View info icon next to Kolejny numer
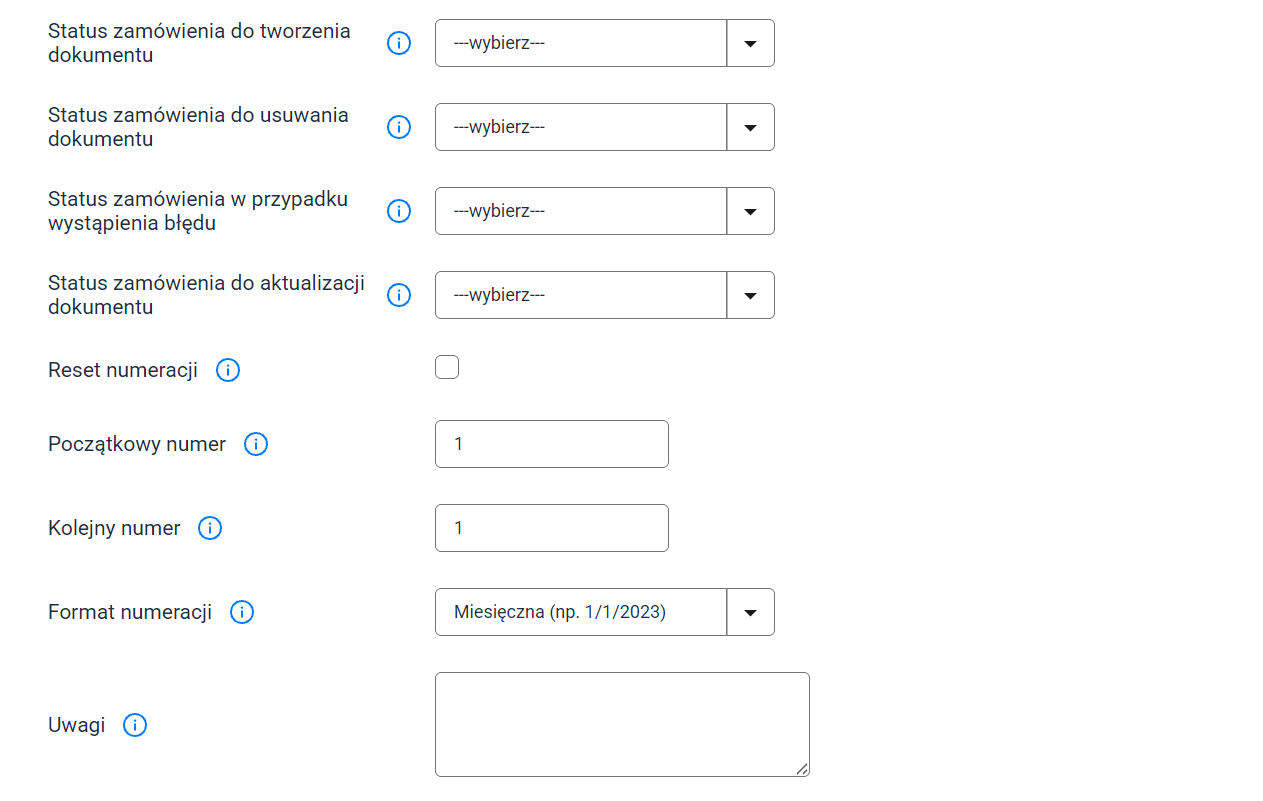Screen dimensions: 1263x801 coord(210,528)
